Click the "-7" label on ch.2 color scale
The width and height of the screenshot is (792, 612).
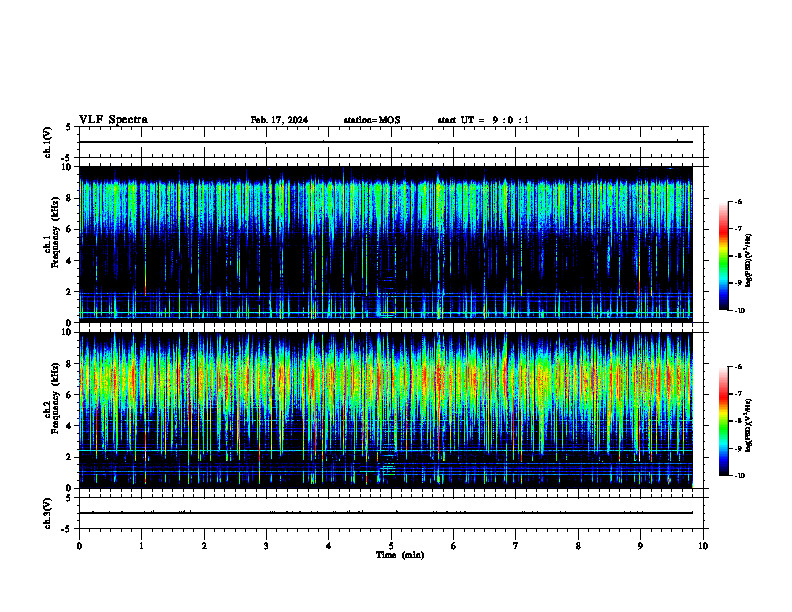[739, 394]
